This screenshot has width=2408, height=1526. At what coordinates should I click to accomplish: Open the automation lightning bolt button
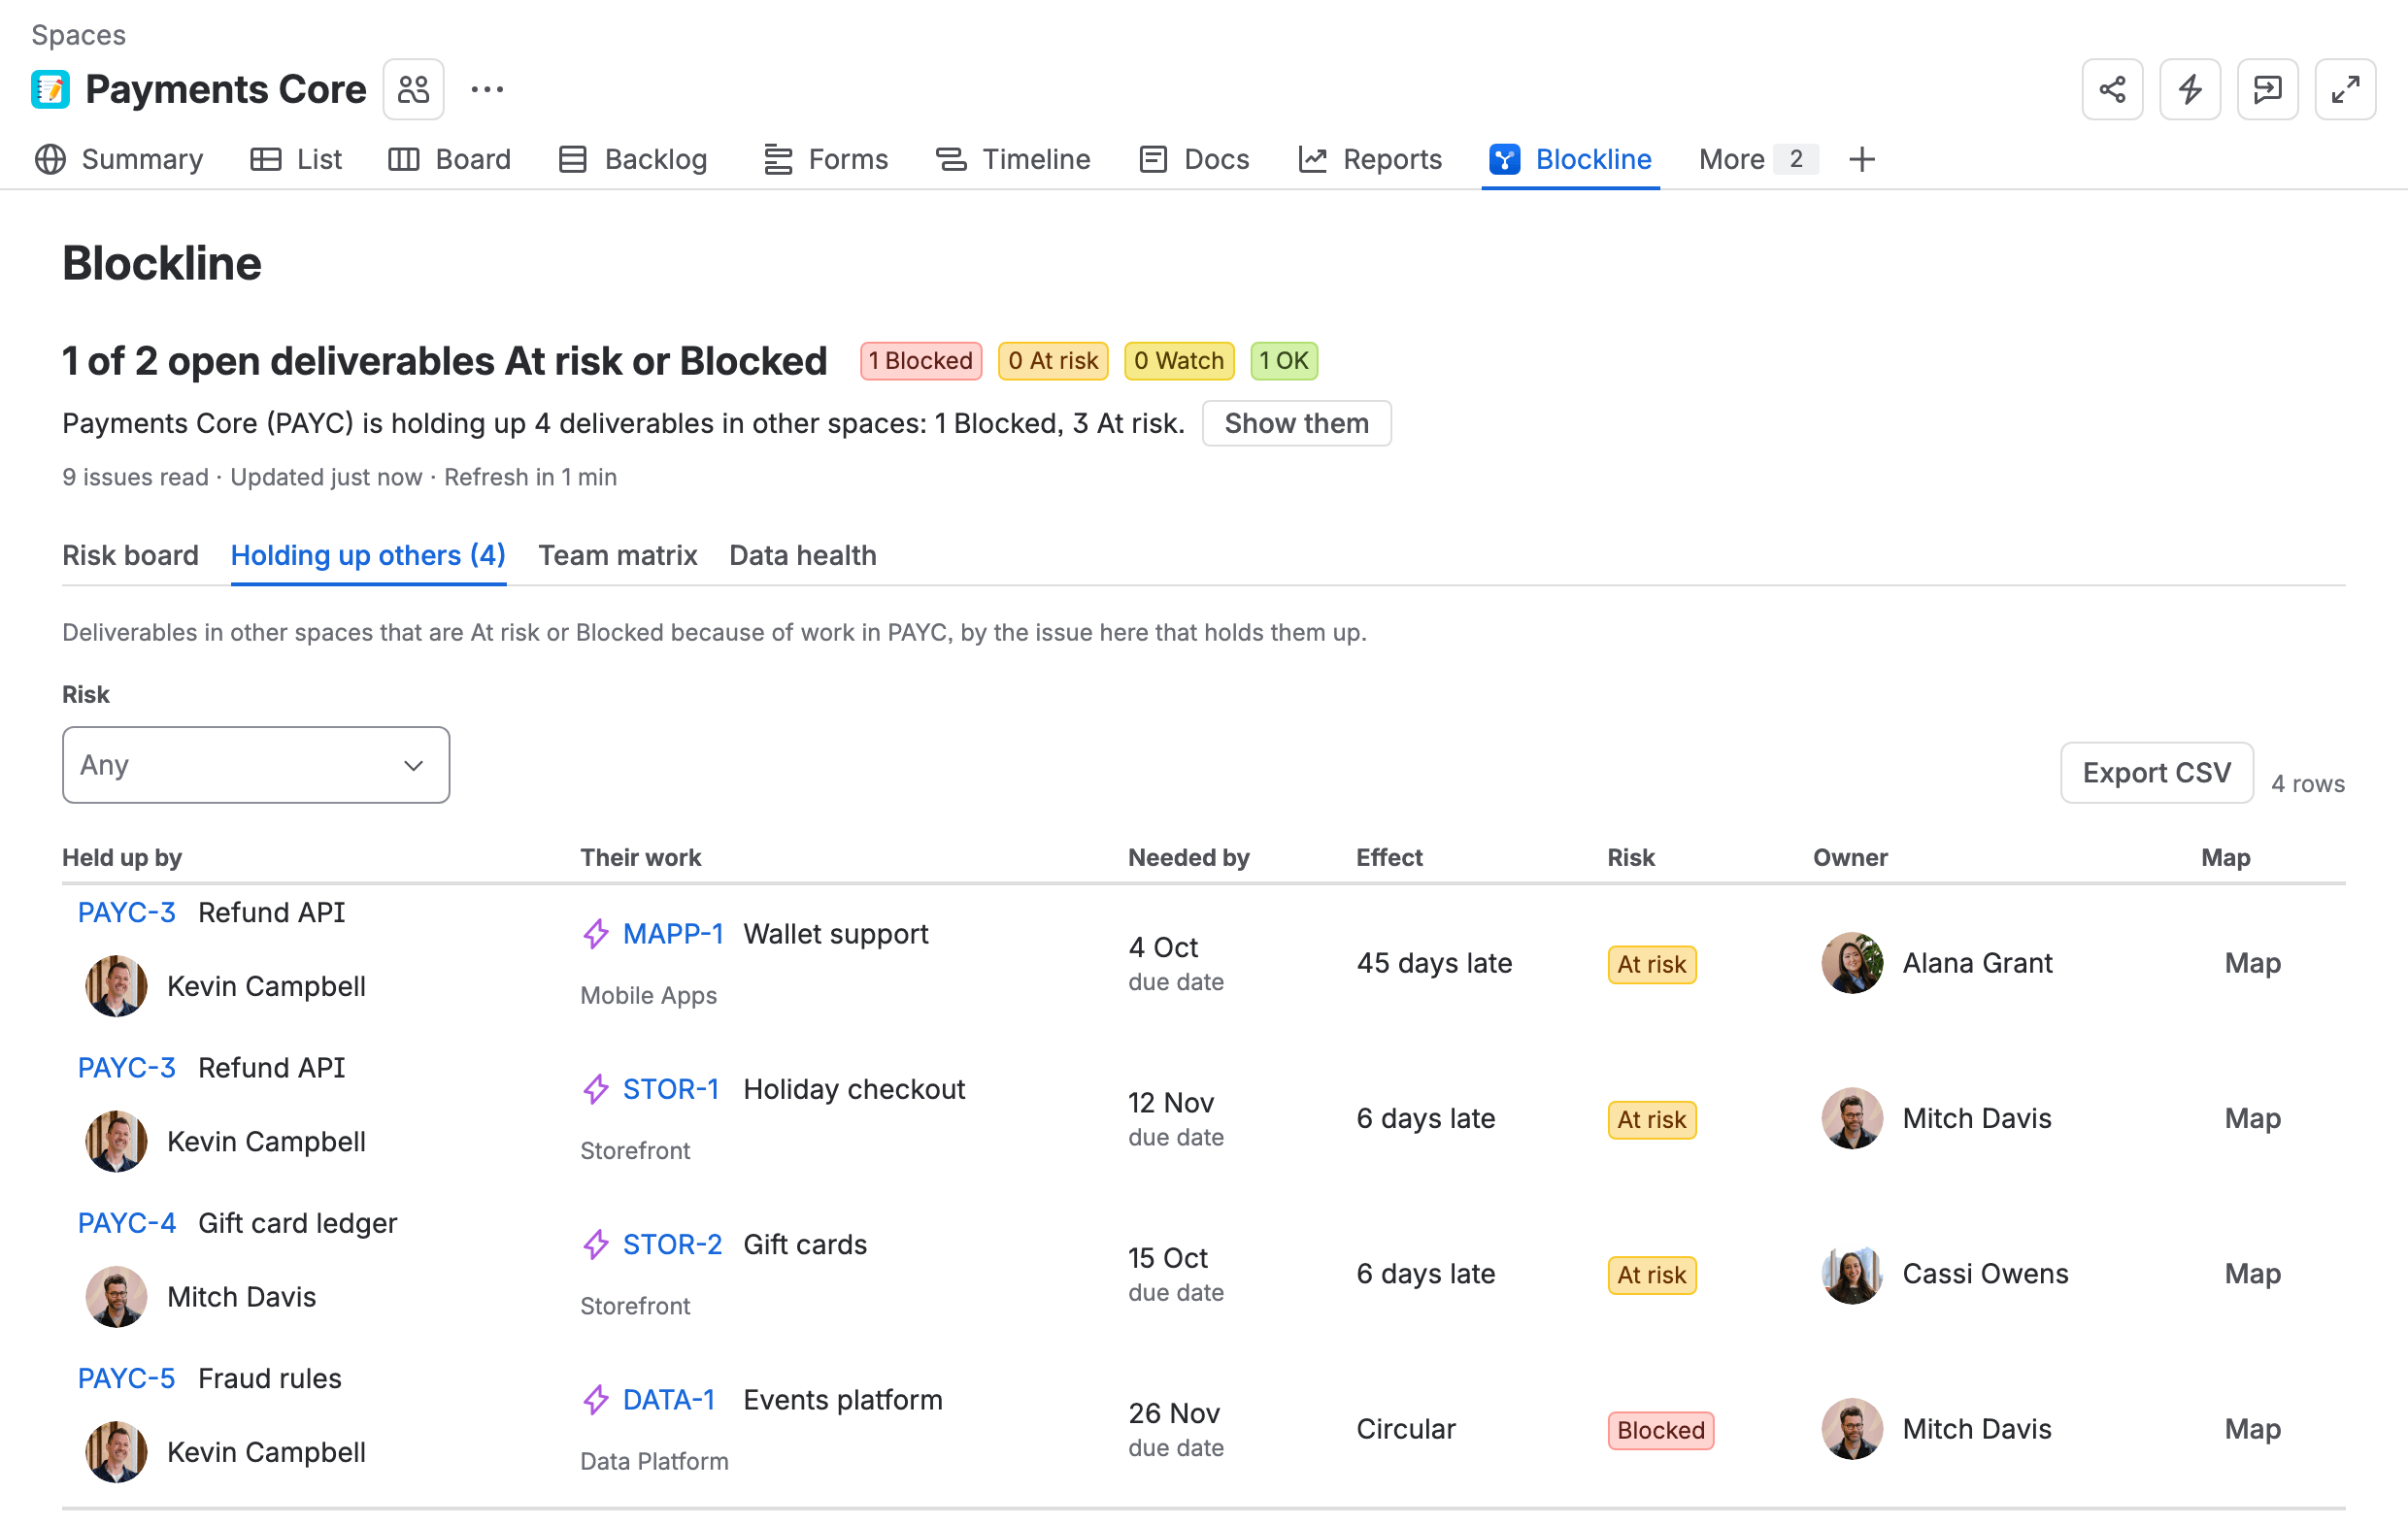pyautogui.click(x=2189, y=89)
